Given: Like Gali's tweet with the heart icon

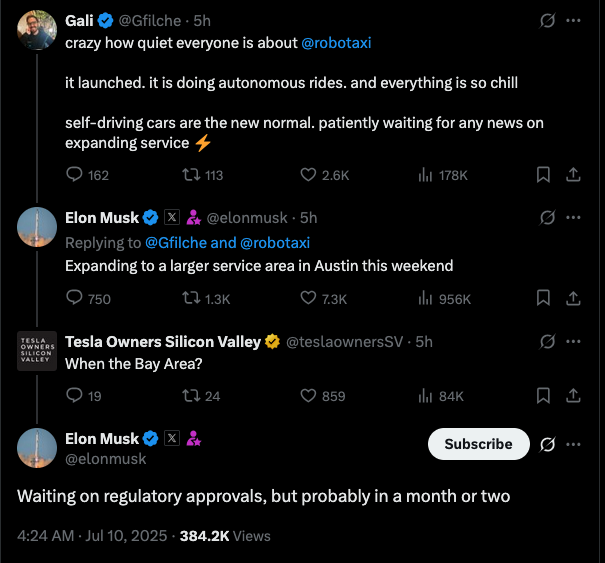Looking at the screenshot, I should pyautogui.click(x=308, y=175).
